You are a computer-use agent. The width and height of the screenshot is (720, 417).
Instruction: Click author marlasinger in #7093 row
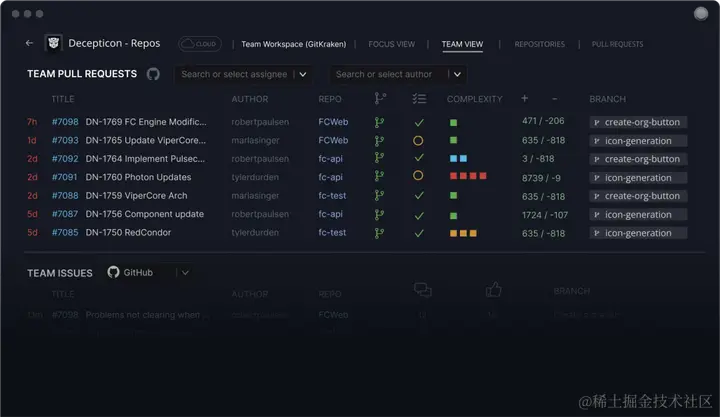pos(255,140)
